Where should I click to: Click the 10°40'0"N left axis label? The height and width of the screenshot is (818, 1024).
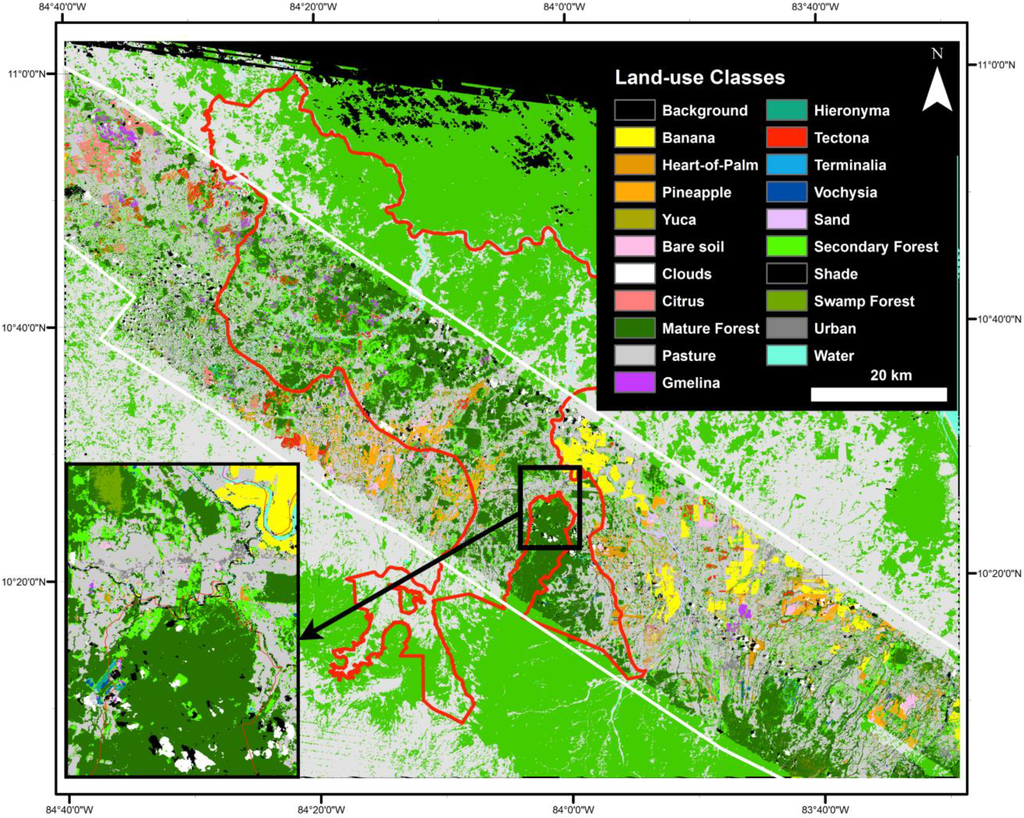point(30,328)
